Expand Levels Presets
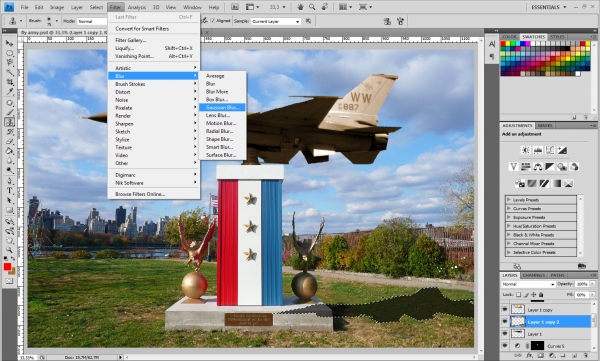The width and height of the screenshot is (600, 361). click(x=509, y=199)
